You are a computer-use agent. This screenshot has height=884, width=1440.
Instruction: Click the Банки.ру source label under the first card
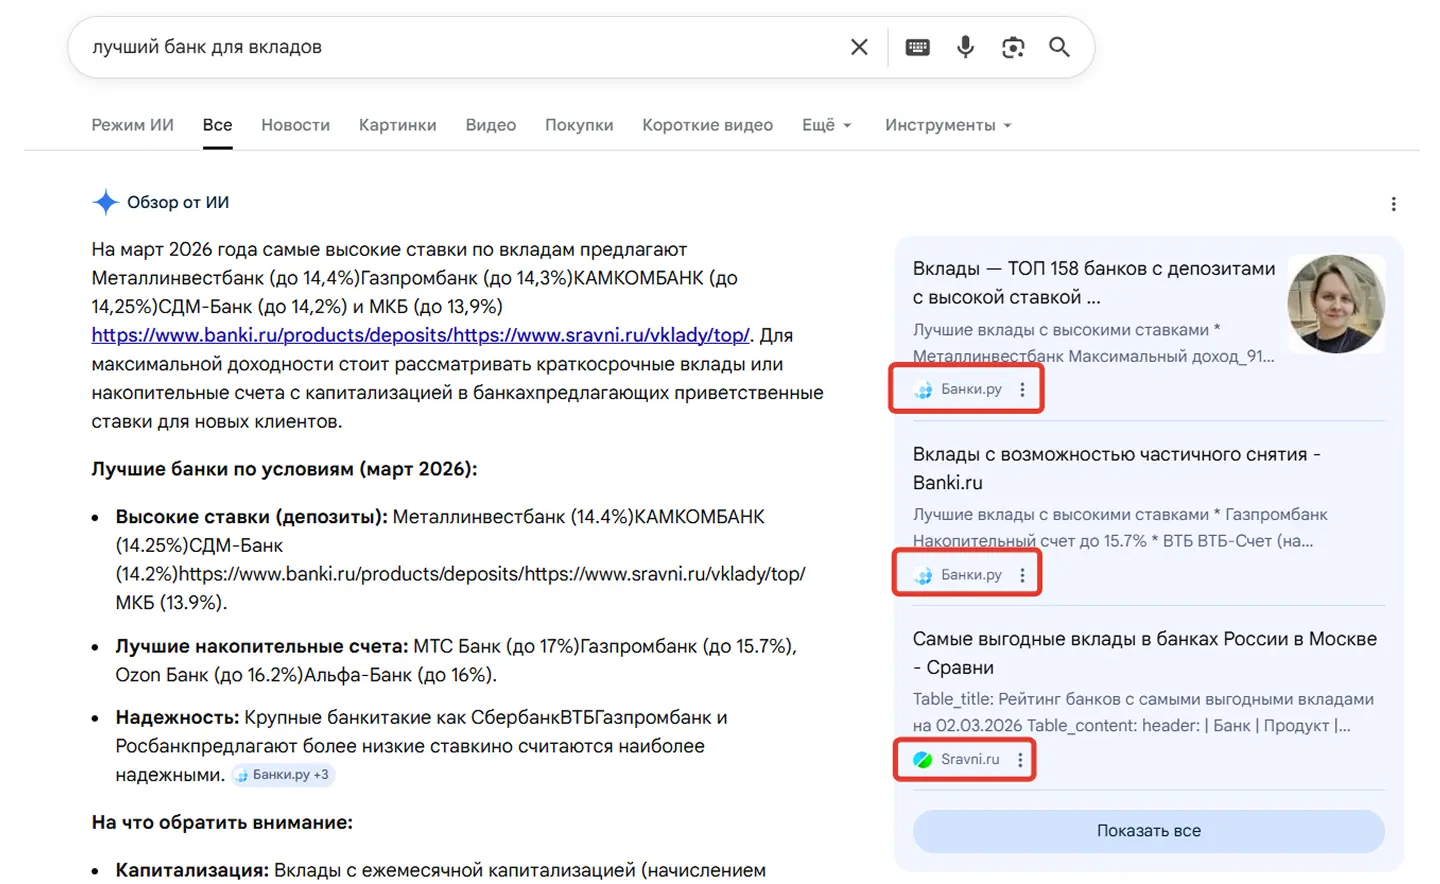971,390
